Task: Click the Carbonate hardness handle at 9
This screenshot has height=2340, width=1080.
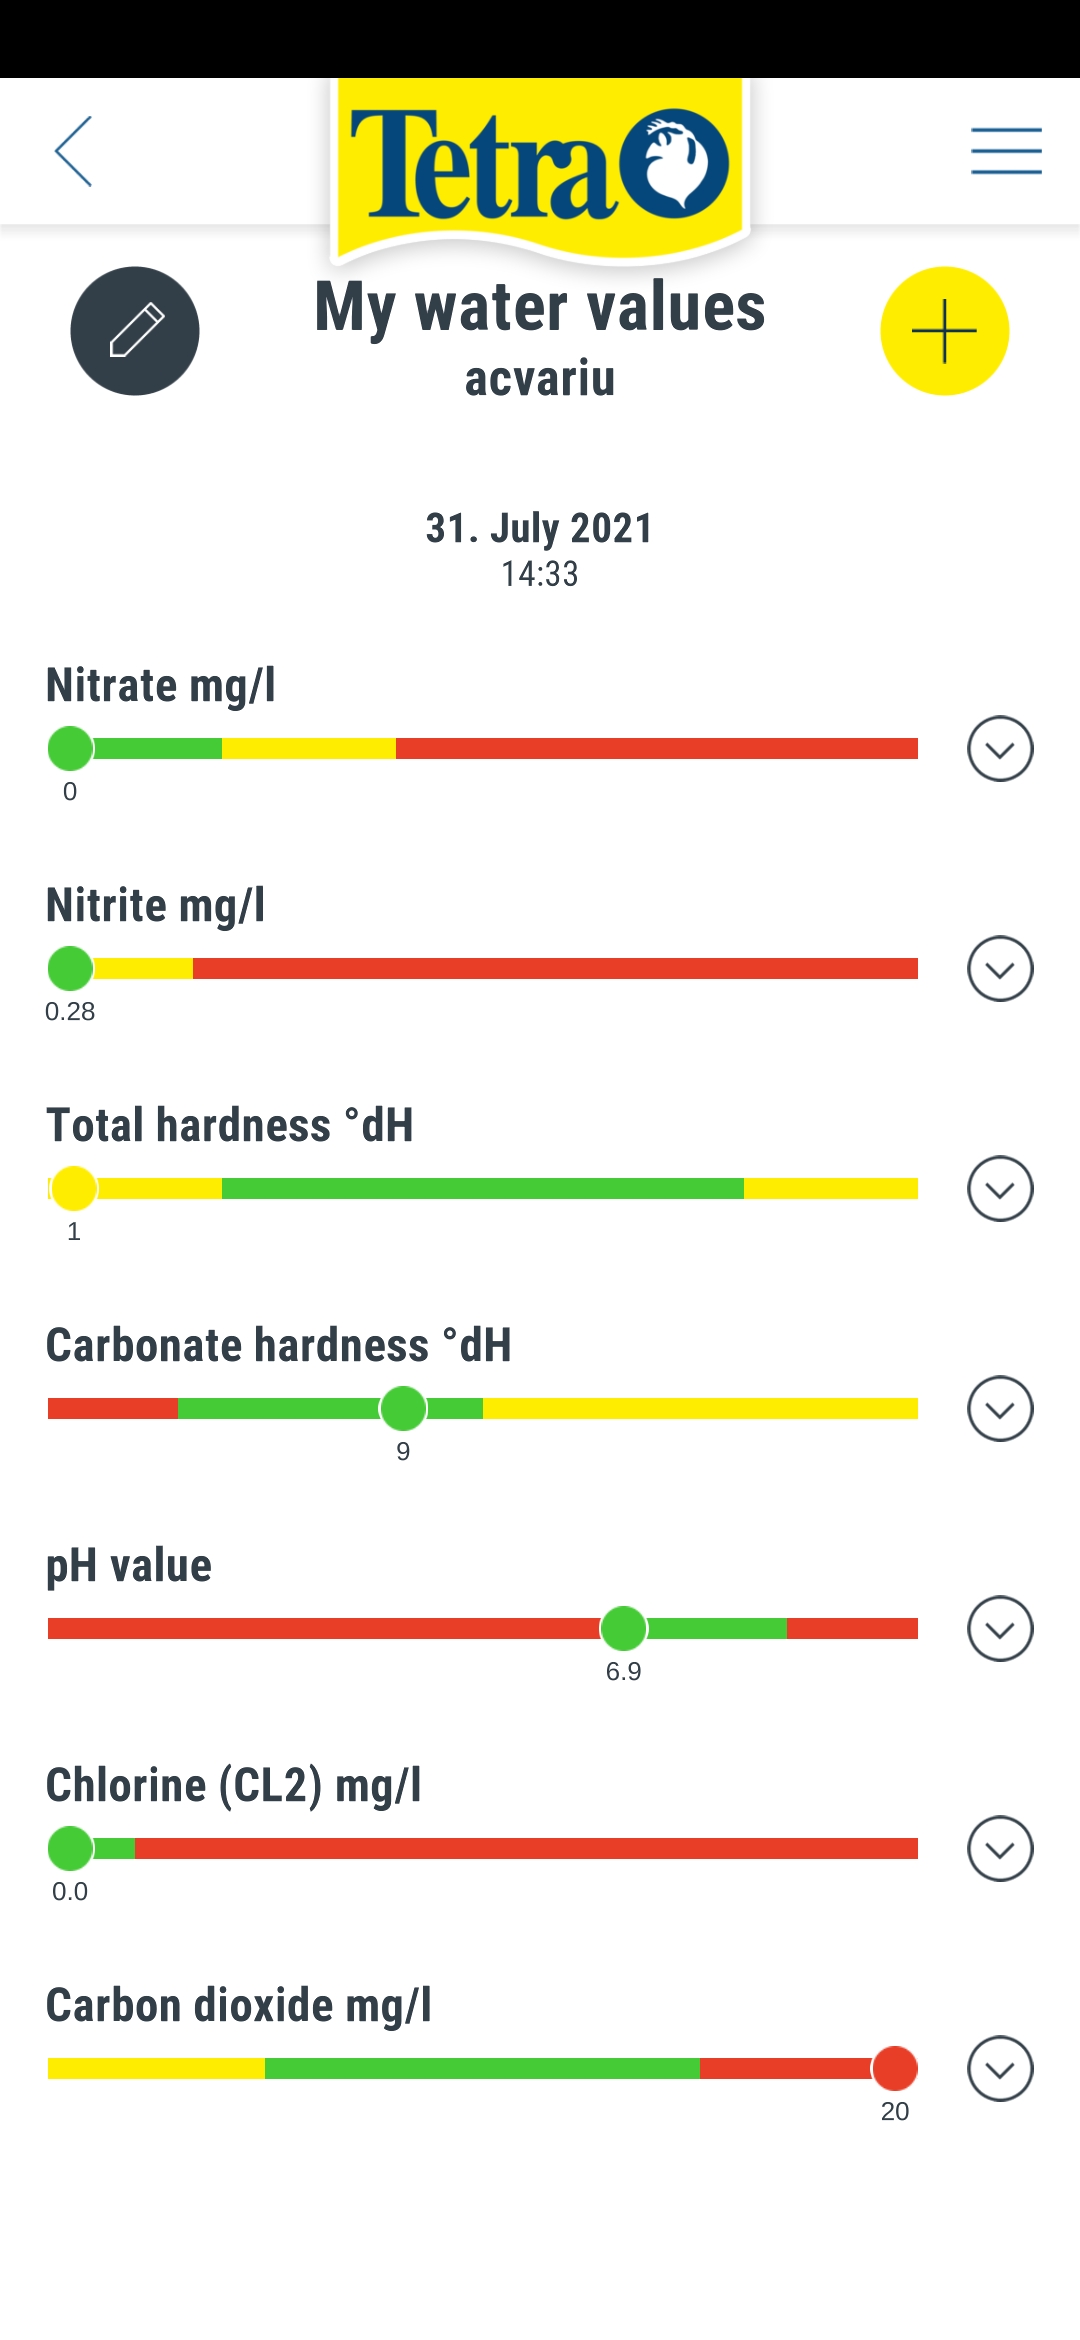Action: pos(403,1408)
